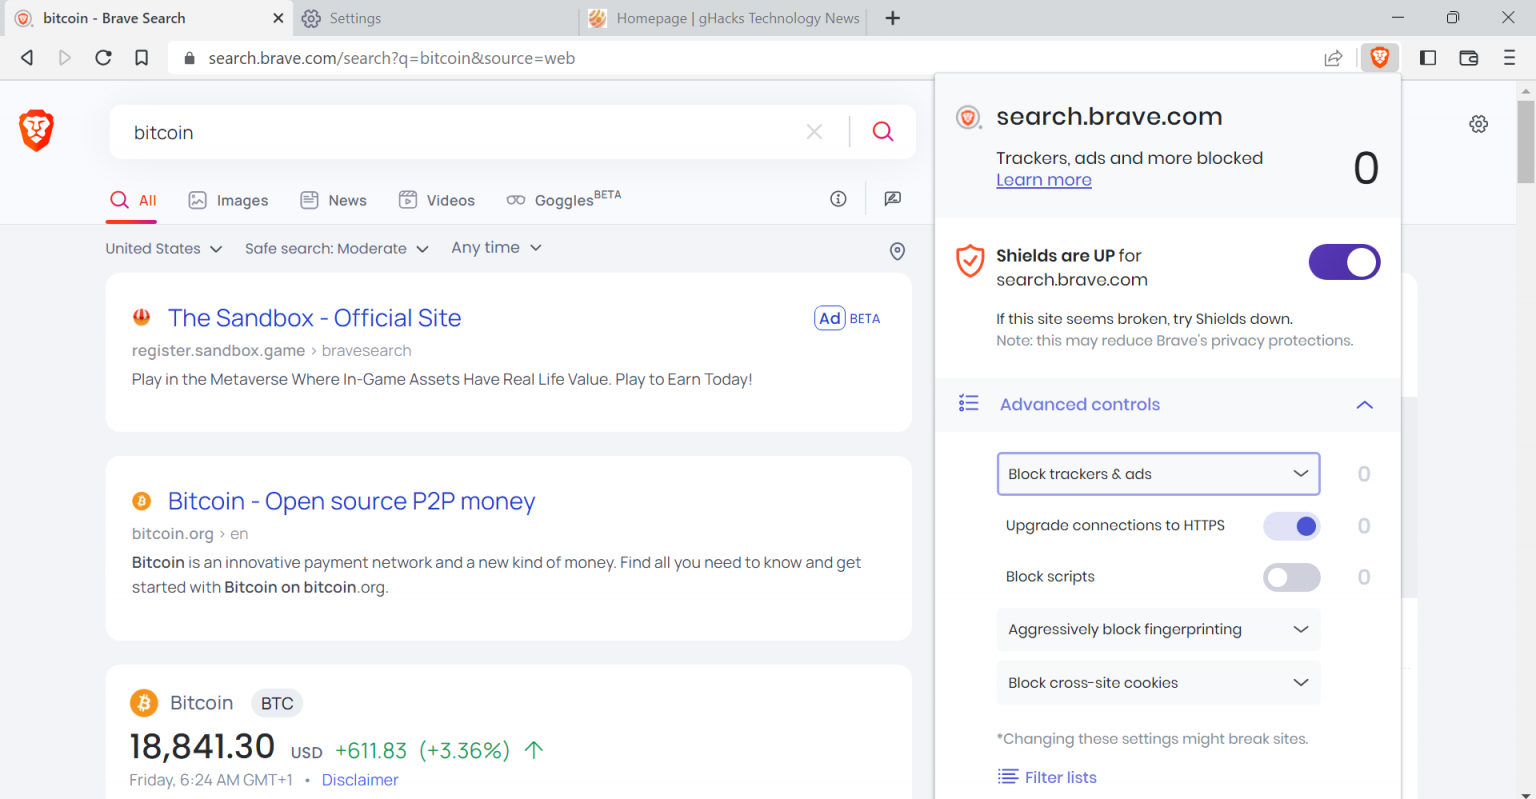This screenshot has width=1536, height=799.
Task: Open the browser hamburger menu
Action: tap(1510, 57)
